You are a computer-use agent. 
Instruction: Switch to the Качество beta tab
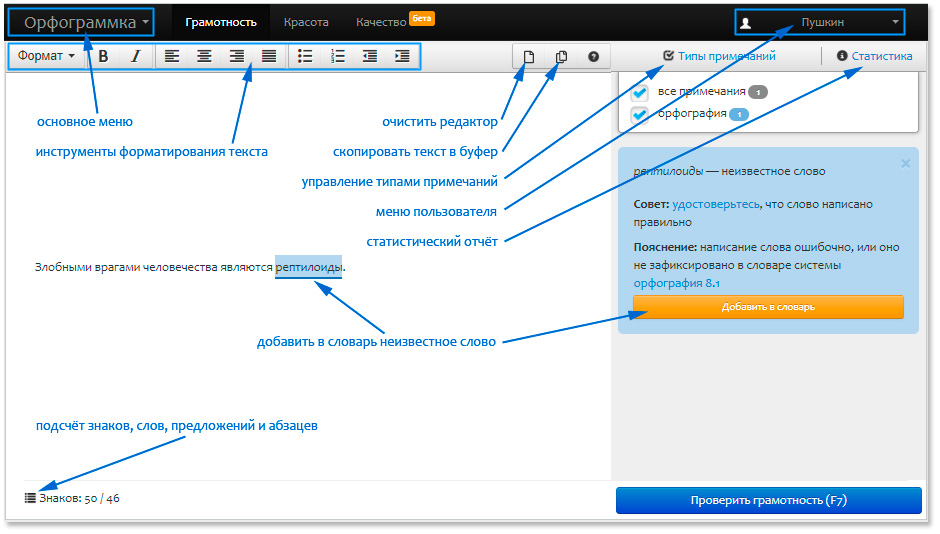(394, 22)
